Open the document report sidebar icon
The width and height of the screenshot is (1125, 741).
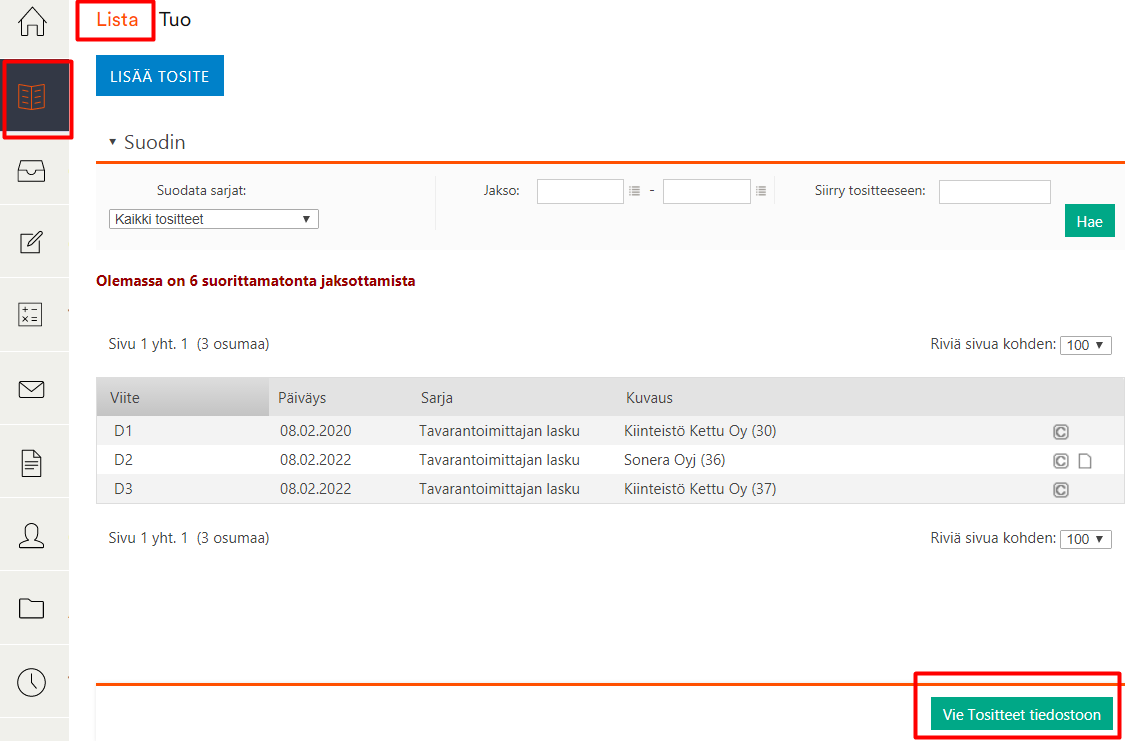tap(32, 462)
